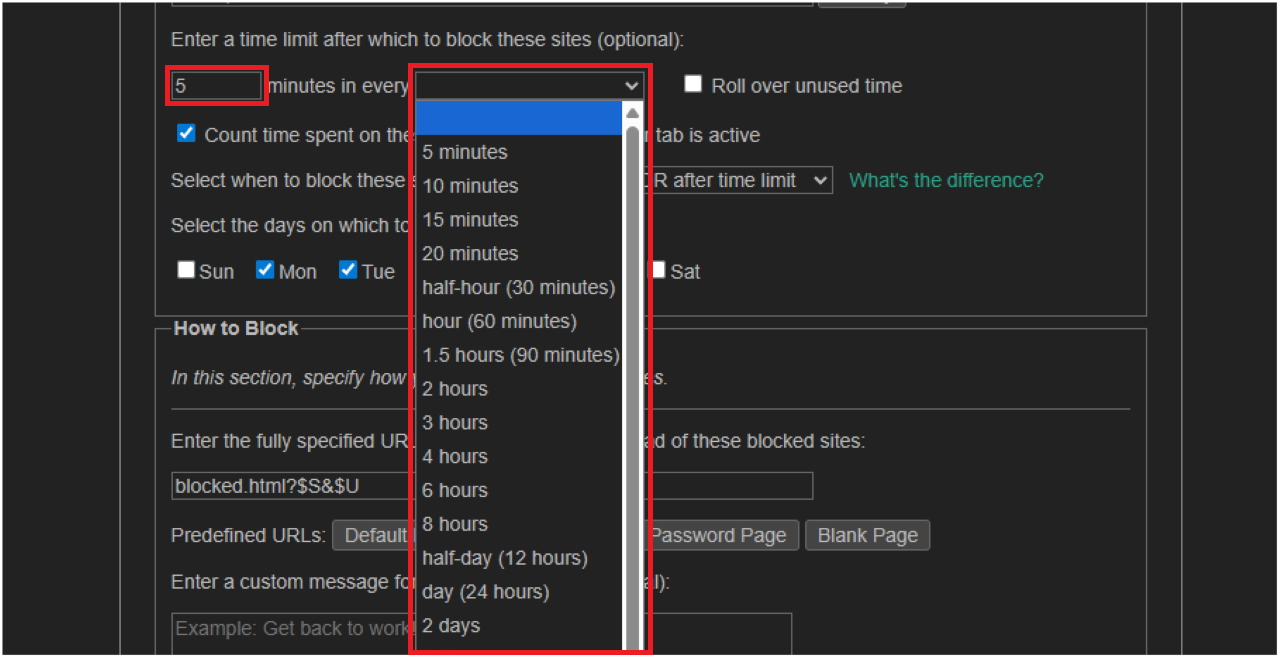
Task: Collapse the time period dropdown chevron
Action: [x=631, y=85]
